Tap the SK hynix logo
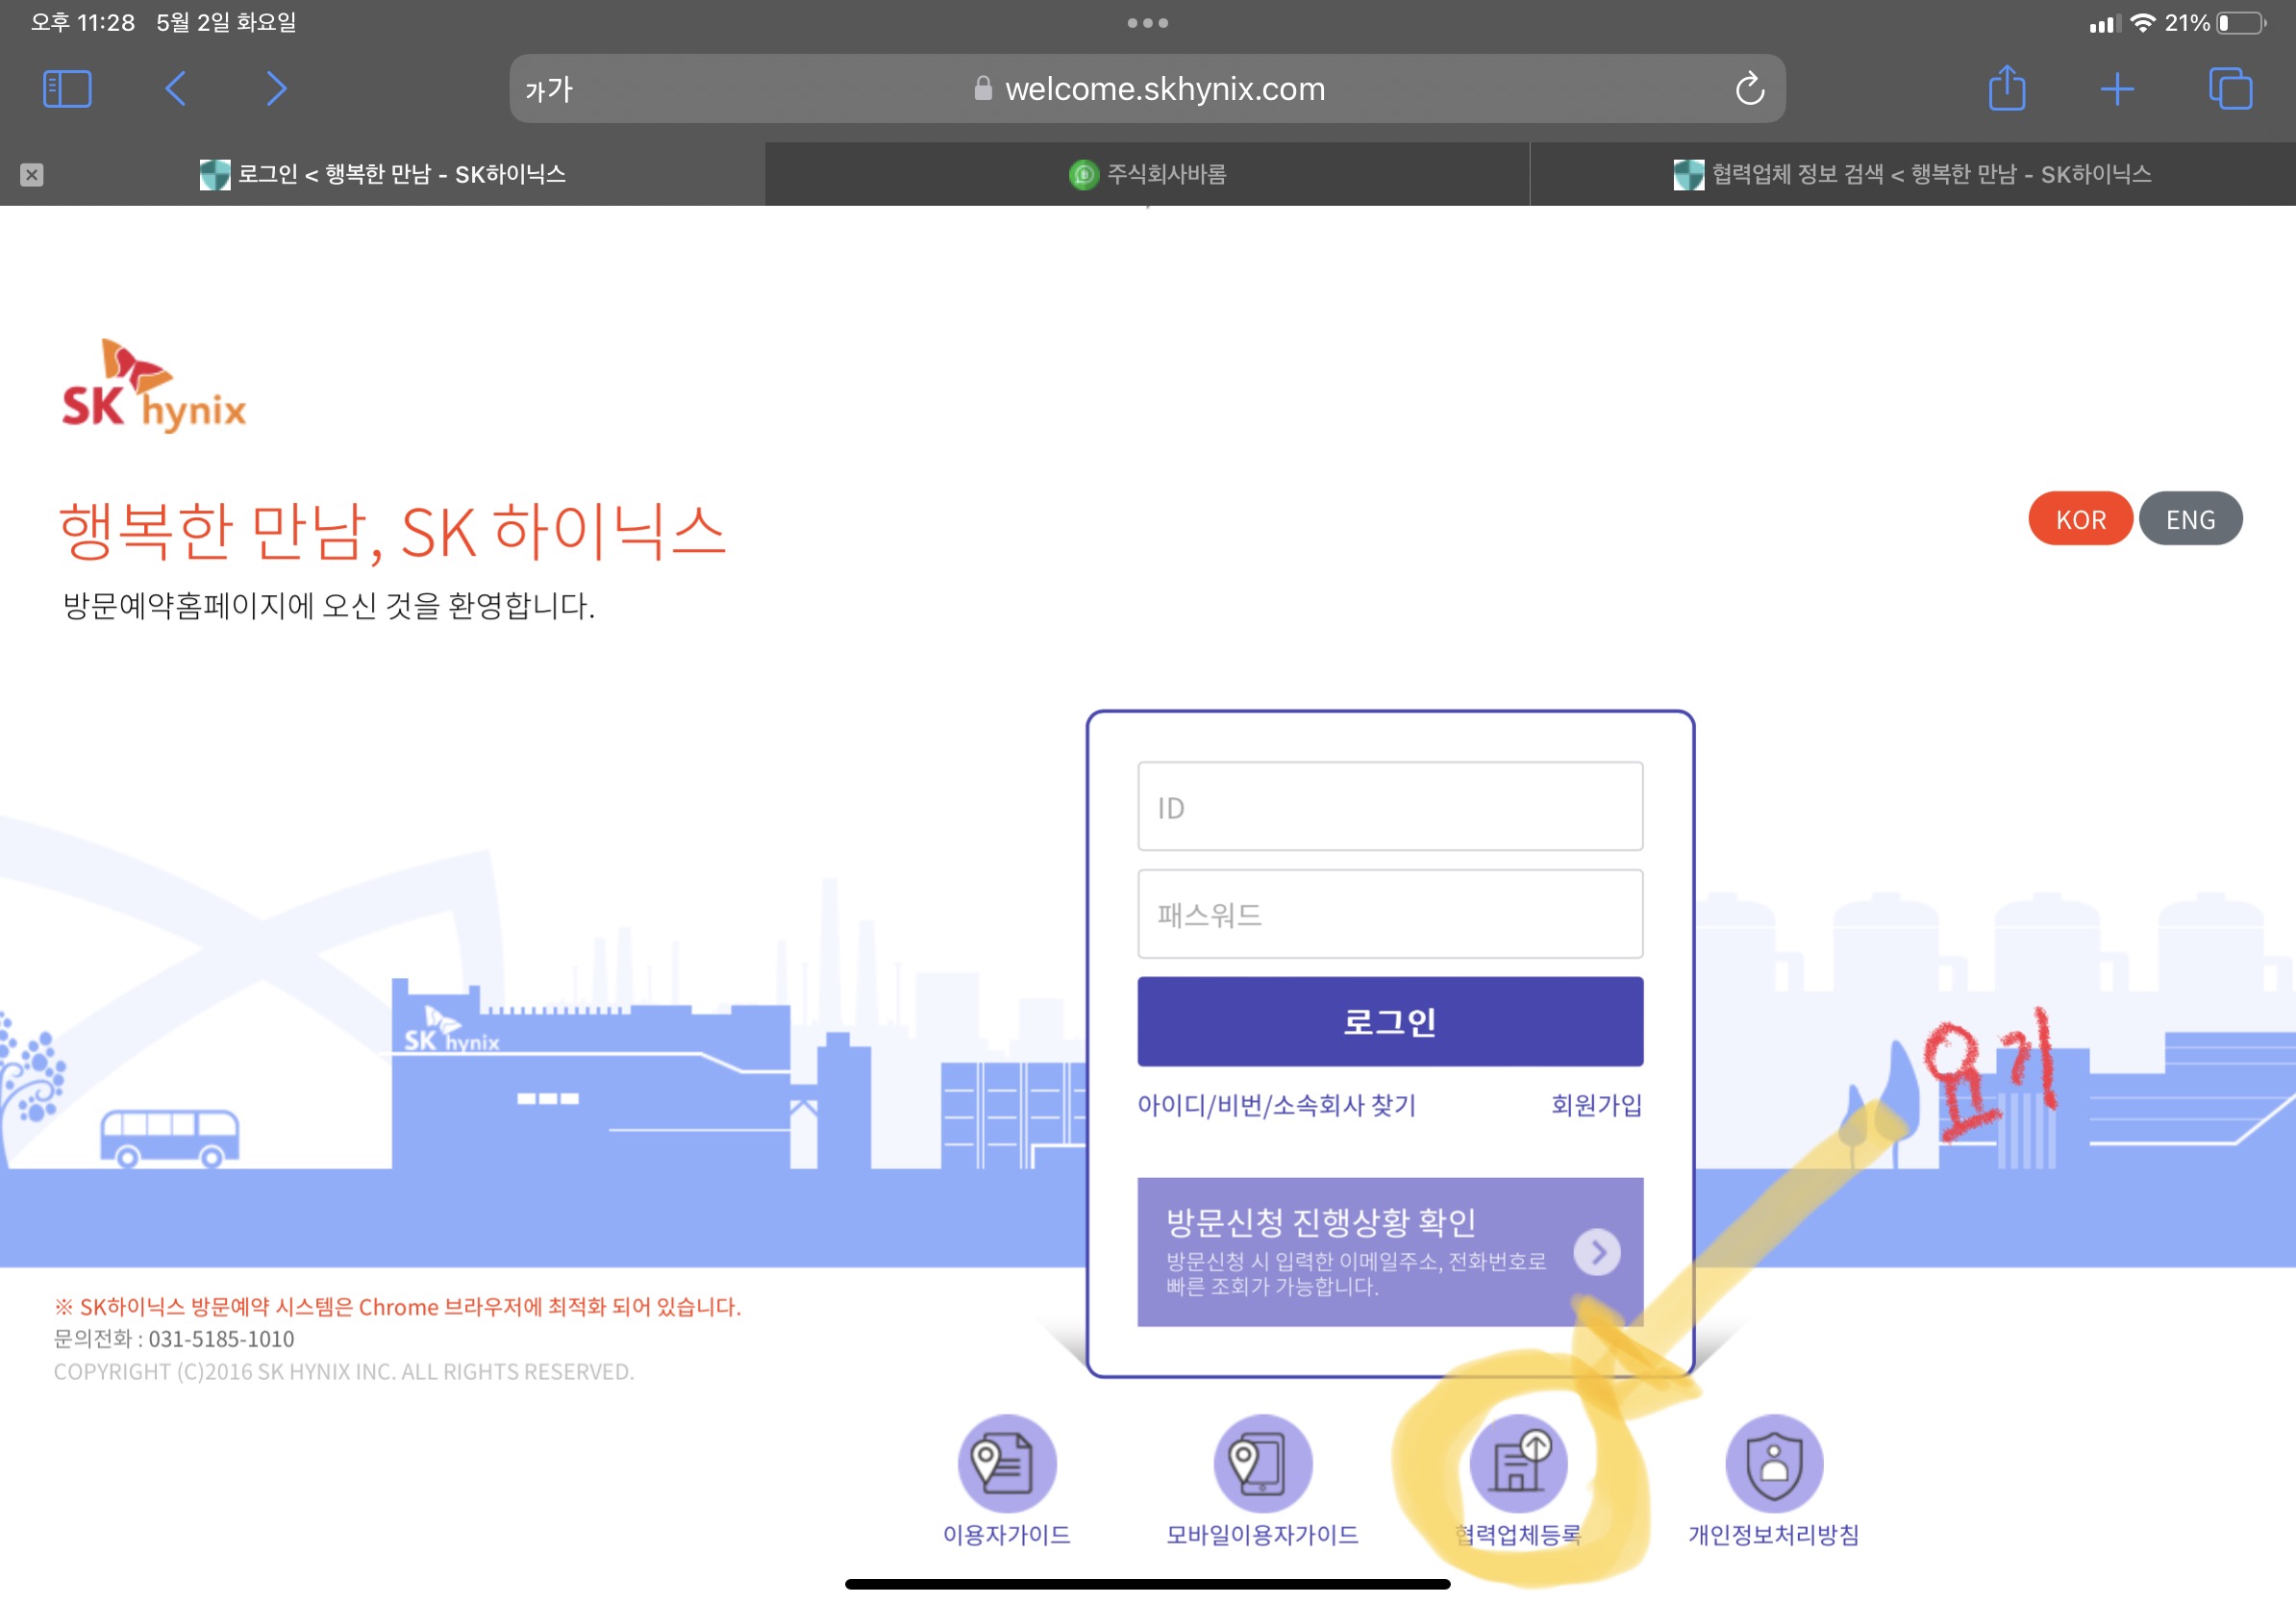 tap(154, 386)
